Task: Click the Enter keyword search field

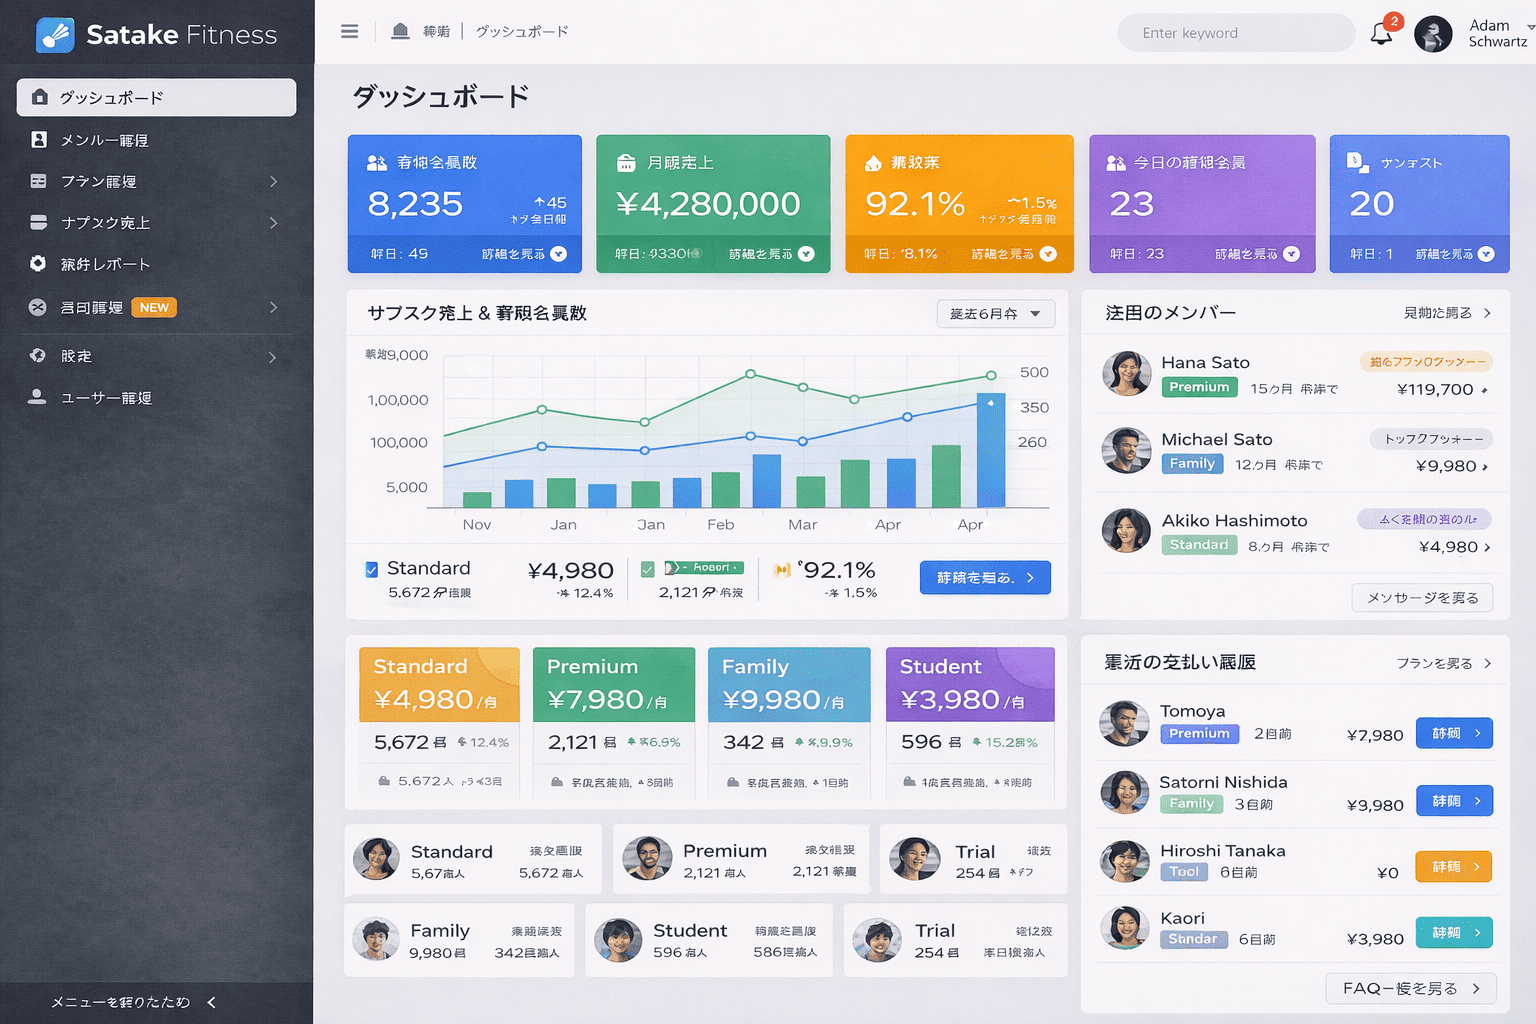Action: tap(1235, 33)
